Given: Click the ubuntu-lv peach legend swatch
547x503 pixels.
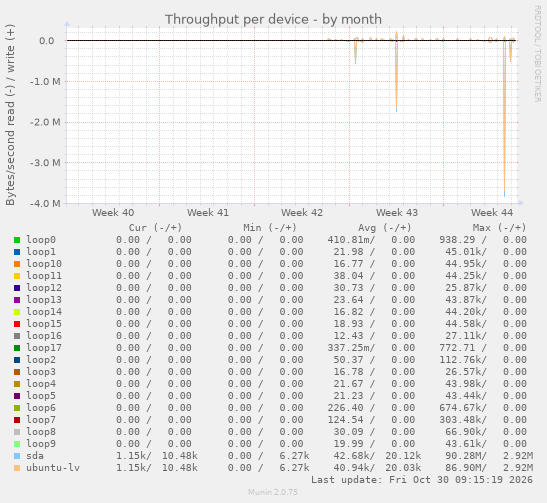Looking at the screenshot, I should 17,468.
